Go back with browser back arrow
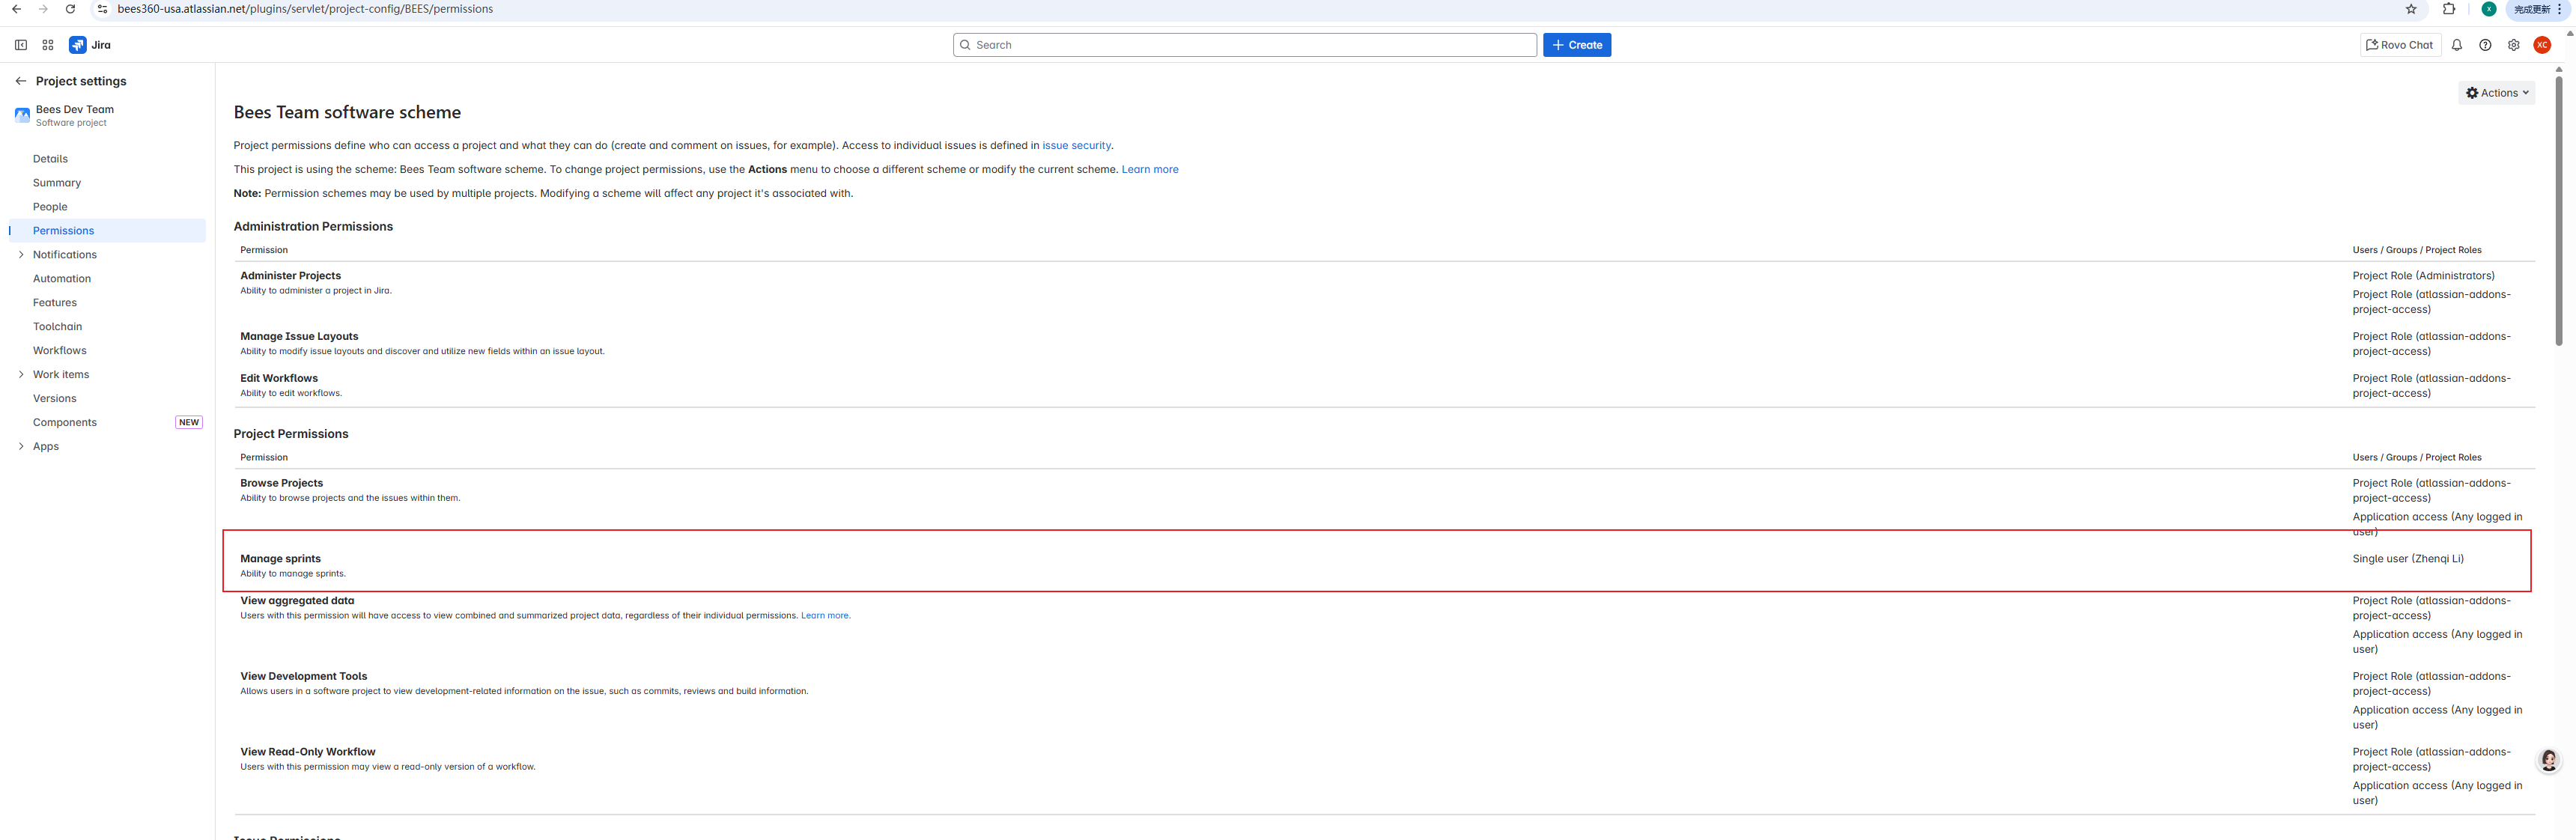The height and width of the screenshot is (840, 2576). [x=16, y=9]
